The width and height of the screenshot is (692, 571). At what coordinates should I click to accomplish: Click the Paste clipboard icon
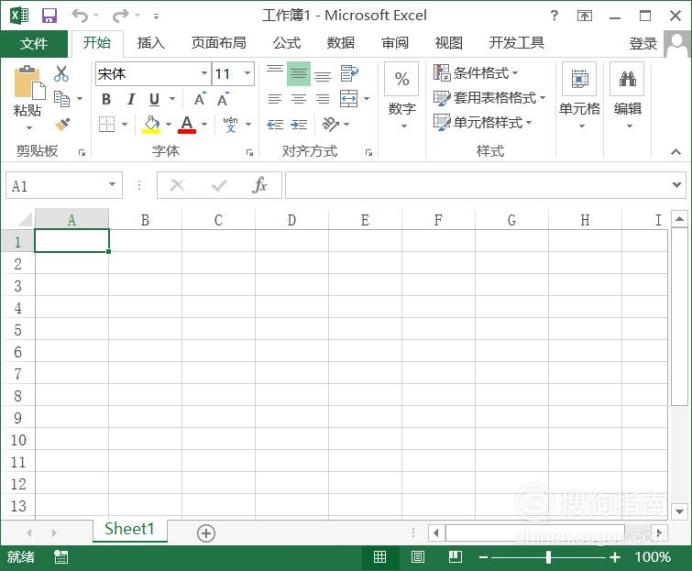(x=29, y=83)
